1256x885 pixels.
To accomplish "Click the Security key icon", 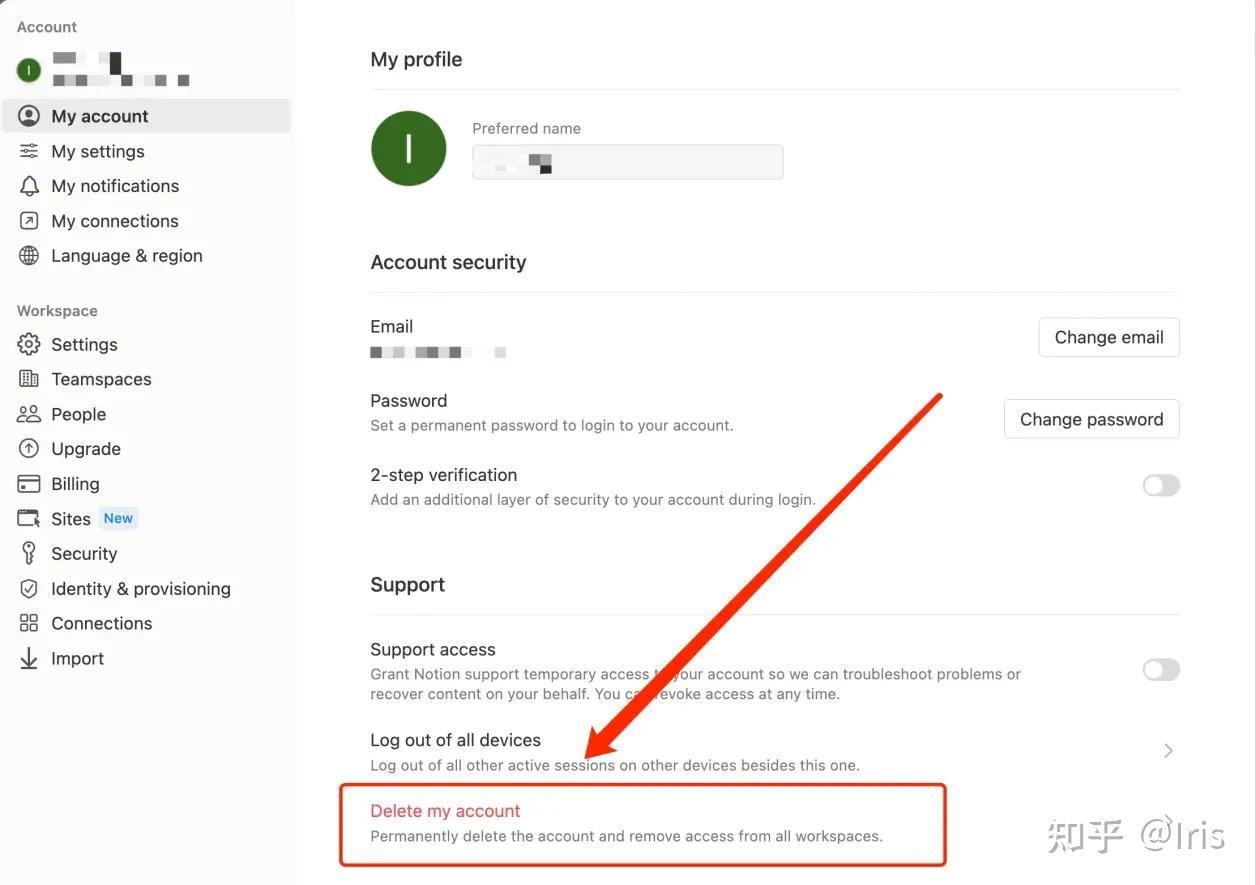I will 29,554.
